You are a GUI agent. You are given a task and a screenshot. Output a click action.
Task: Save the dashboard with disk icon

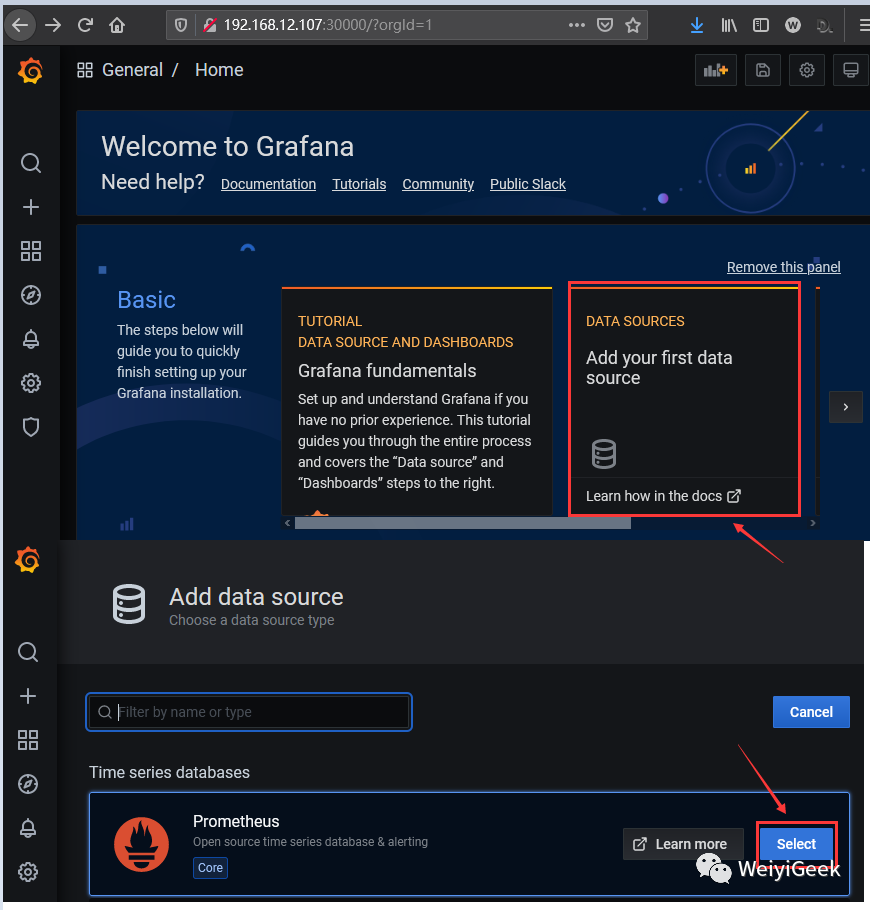(763, 70)
